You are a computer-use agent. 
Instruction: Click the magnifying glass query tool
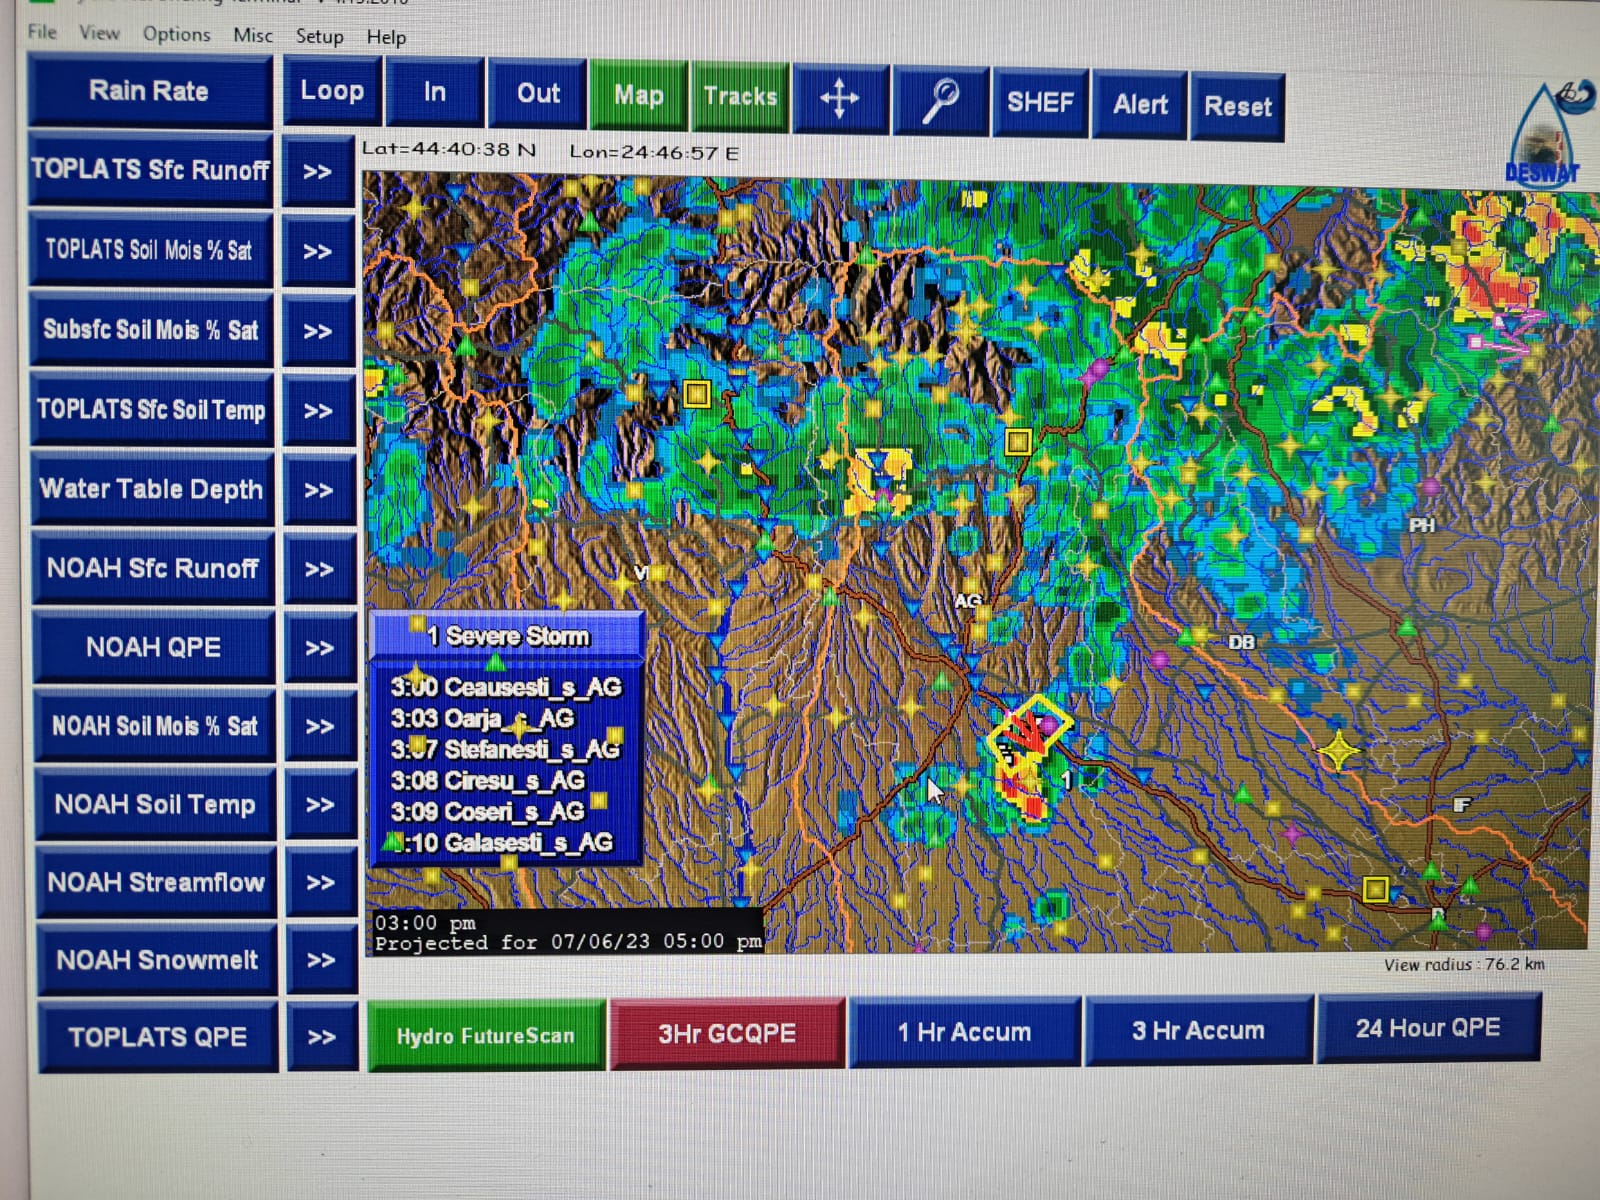(940, 100)
